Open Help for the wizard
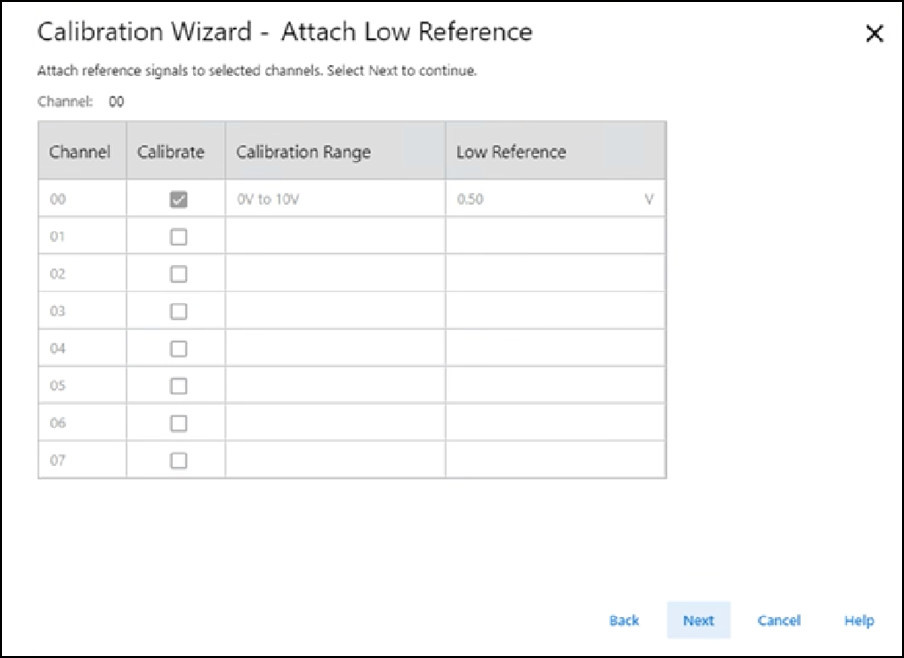 tap(858, 621)
